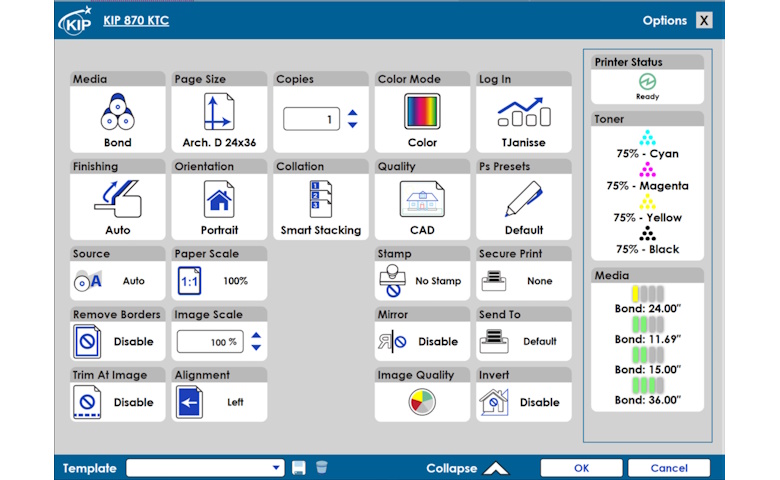Click the Copies number input field
The height and width of the screenshot is (480, 780).
(x=311, y=119)
